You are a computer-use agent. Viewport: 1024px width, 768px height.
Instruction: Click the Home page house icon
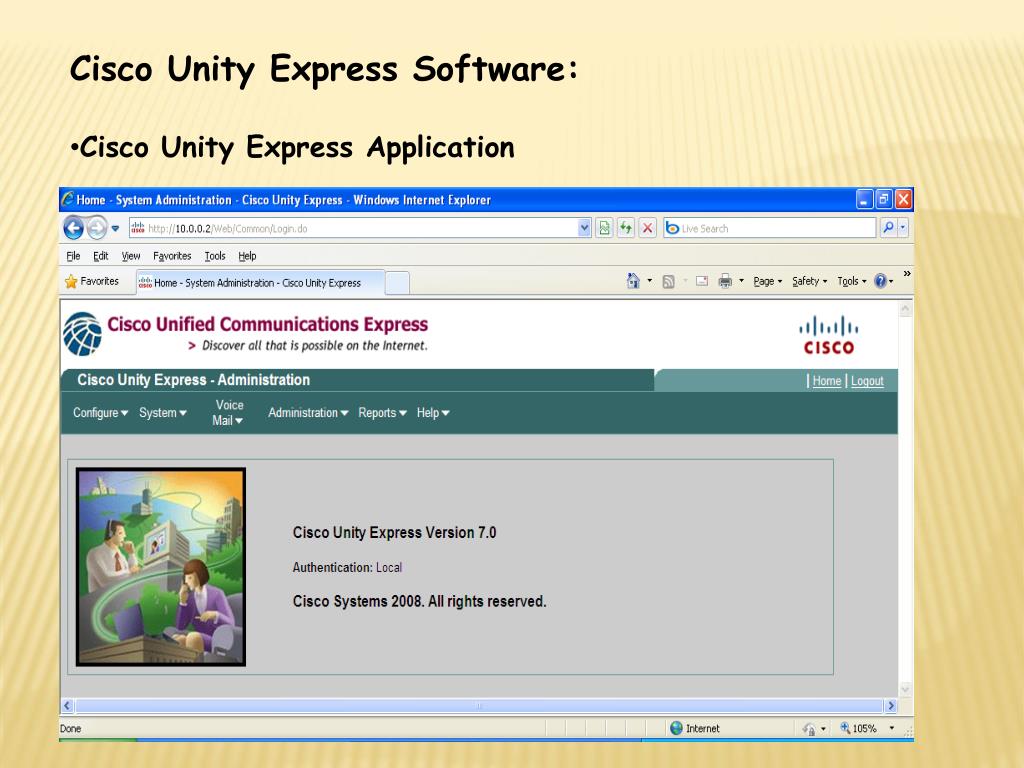[632, 281]
